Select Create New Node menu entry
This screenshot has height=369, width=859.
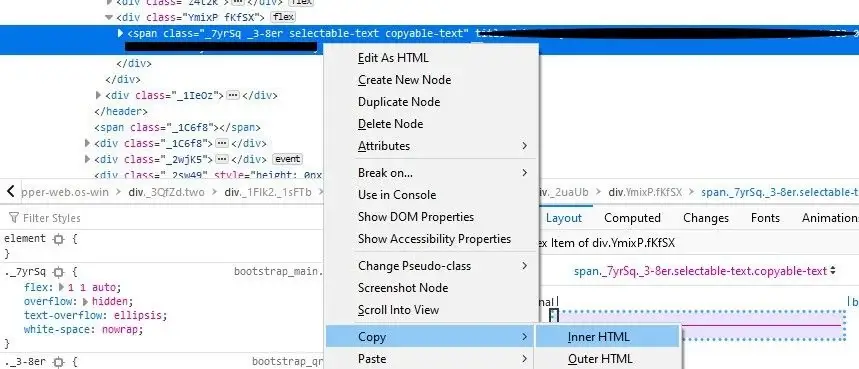point(404,80)
